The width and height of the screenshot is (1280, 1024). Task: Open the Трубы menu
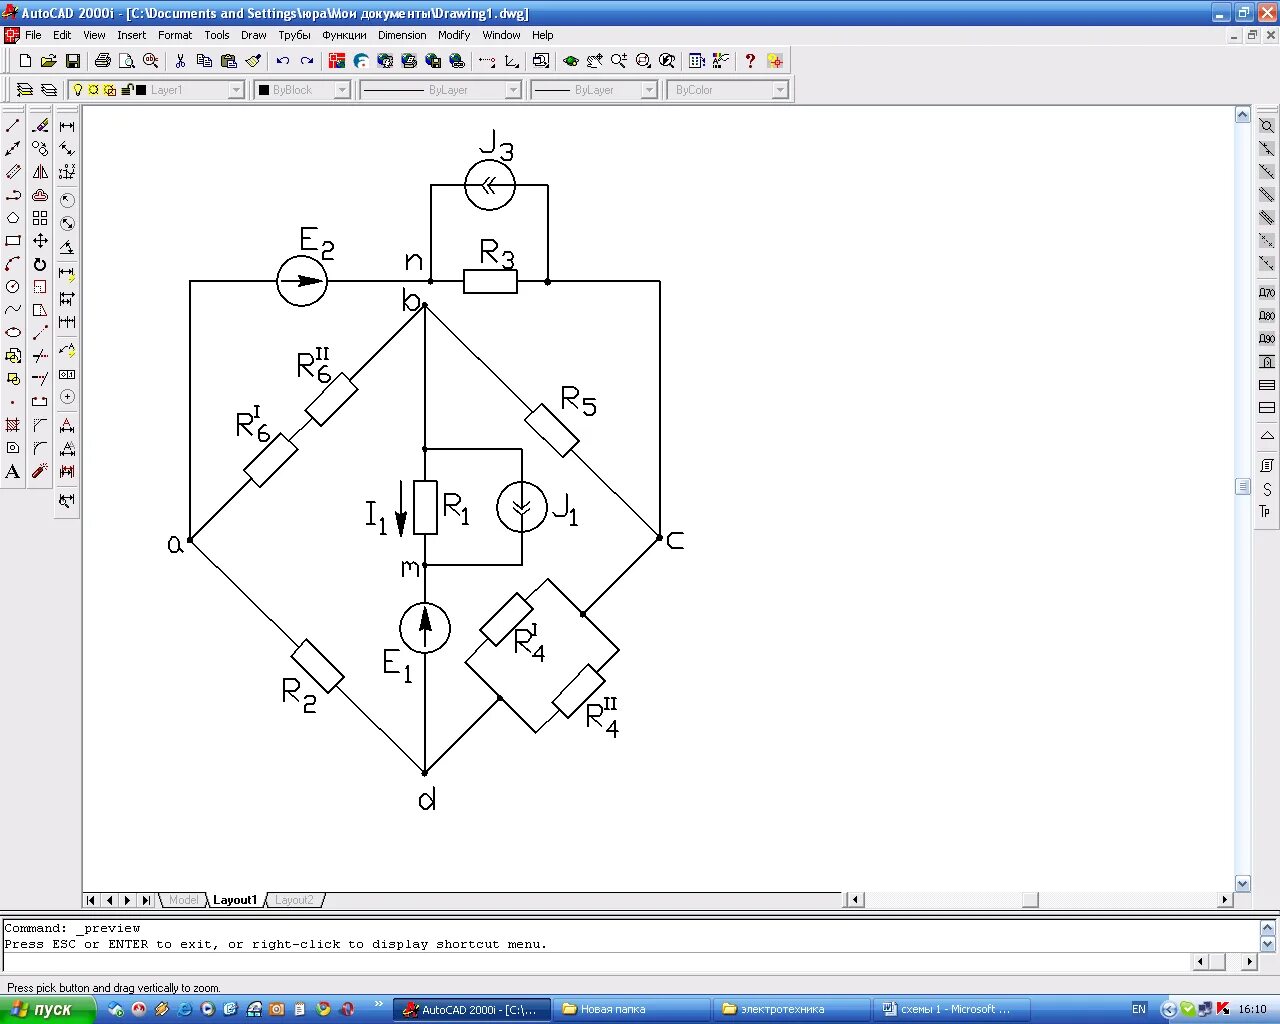pyautogui.click(x=294, y=35)
